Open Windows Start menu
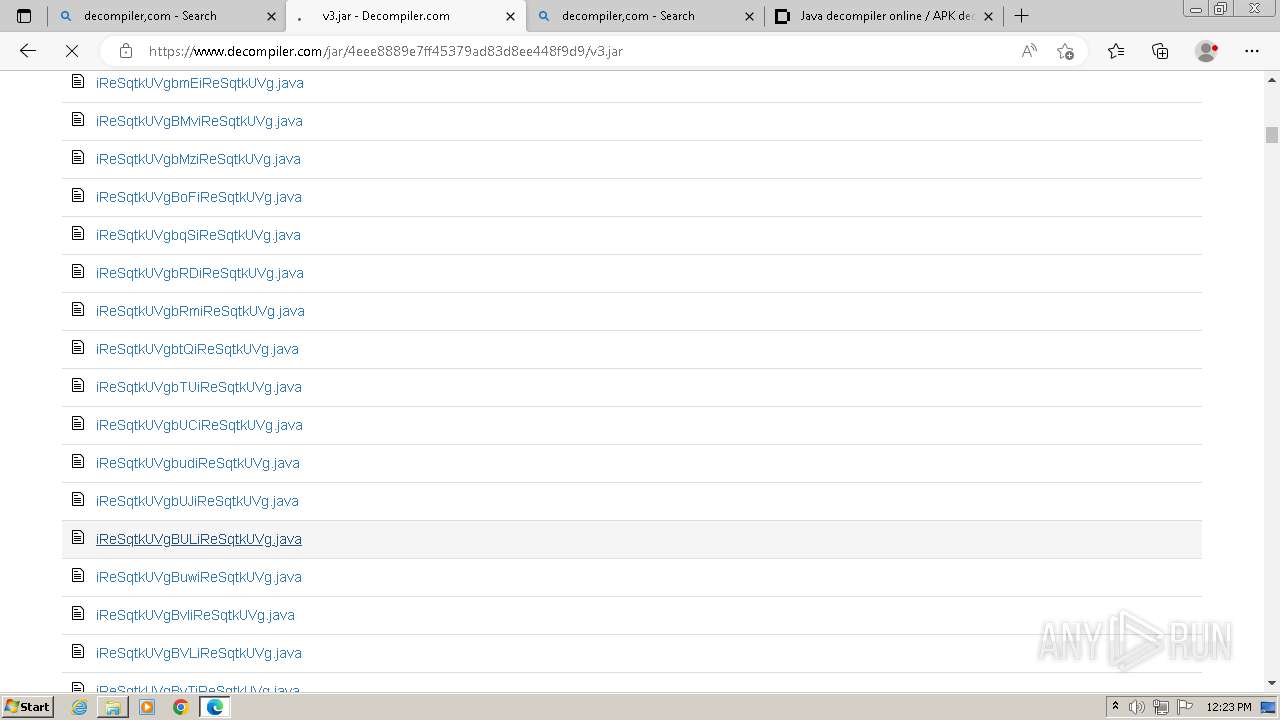Screen dimensions: 1280x720 (27, 707)
